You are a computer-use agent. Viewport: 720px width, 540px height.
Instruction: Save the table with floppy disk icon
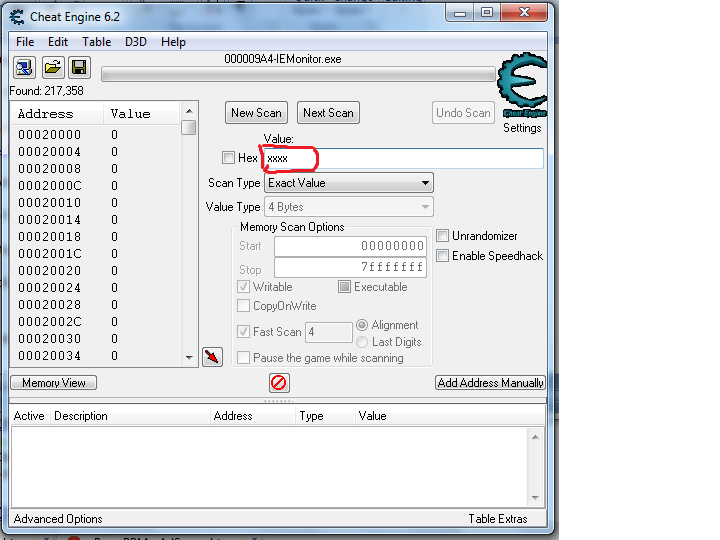pyautogui.click(x=79, y=68)
